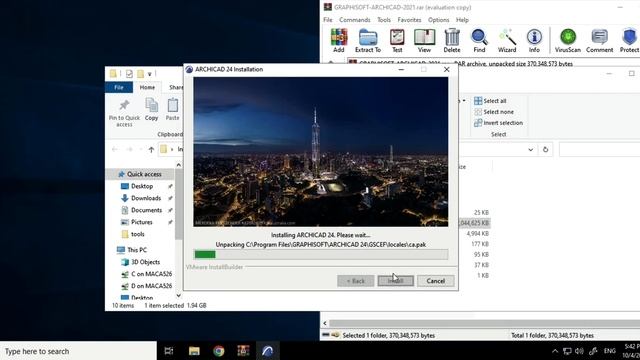Click Type here to search box
Image resolution: width=640 pixels, height=360 pixels.
78,351
